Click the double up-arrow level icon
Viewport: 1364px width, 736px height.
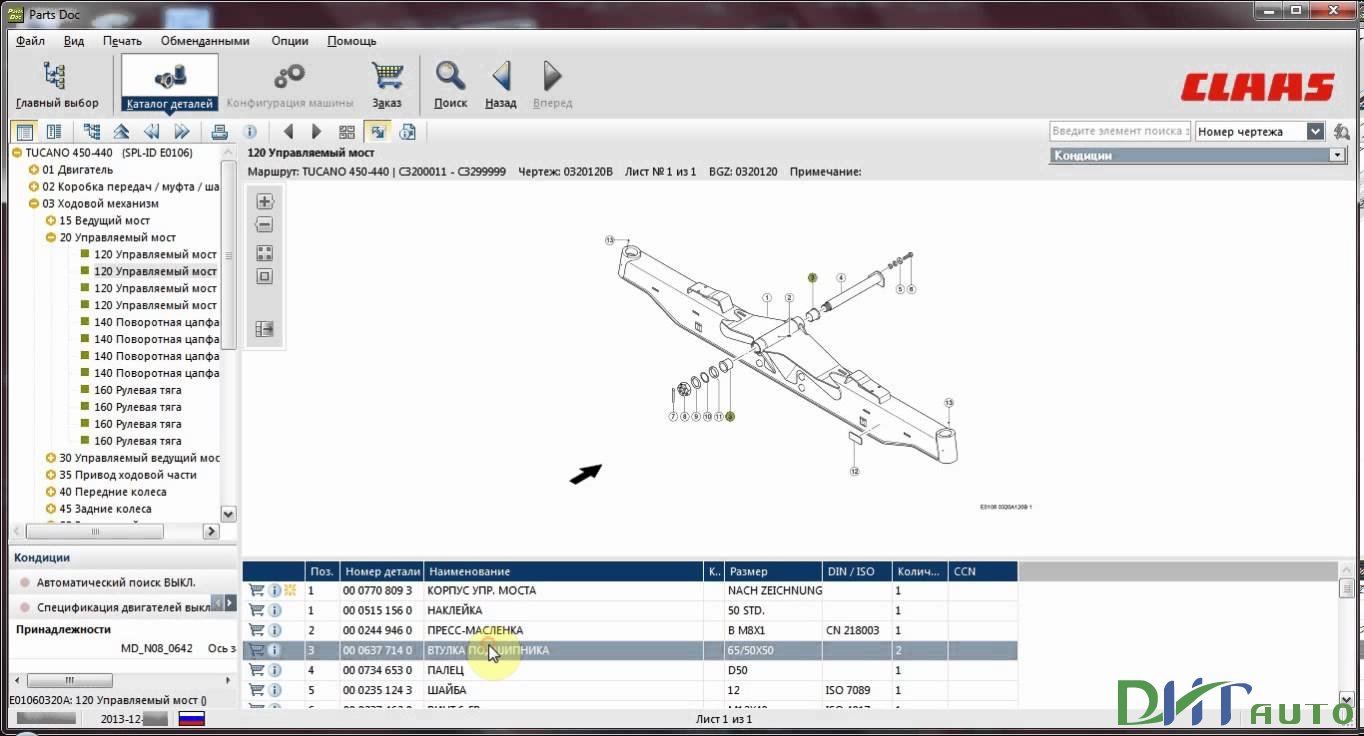tap(121, 132)
